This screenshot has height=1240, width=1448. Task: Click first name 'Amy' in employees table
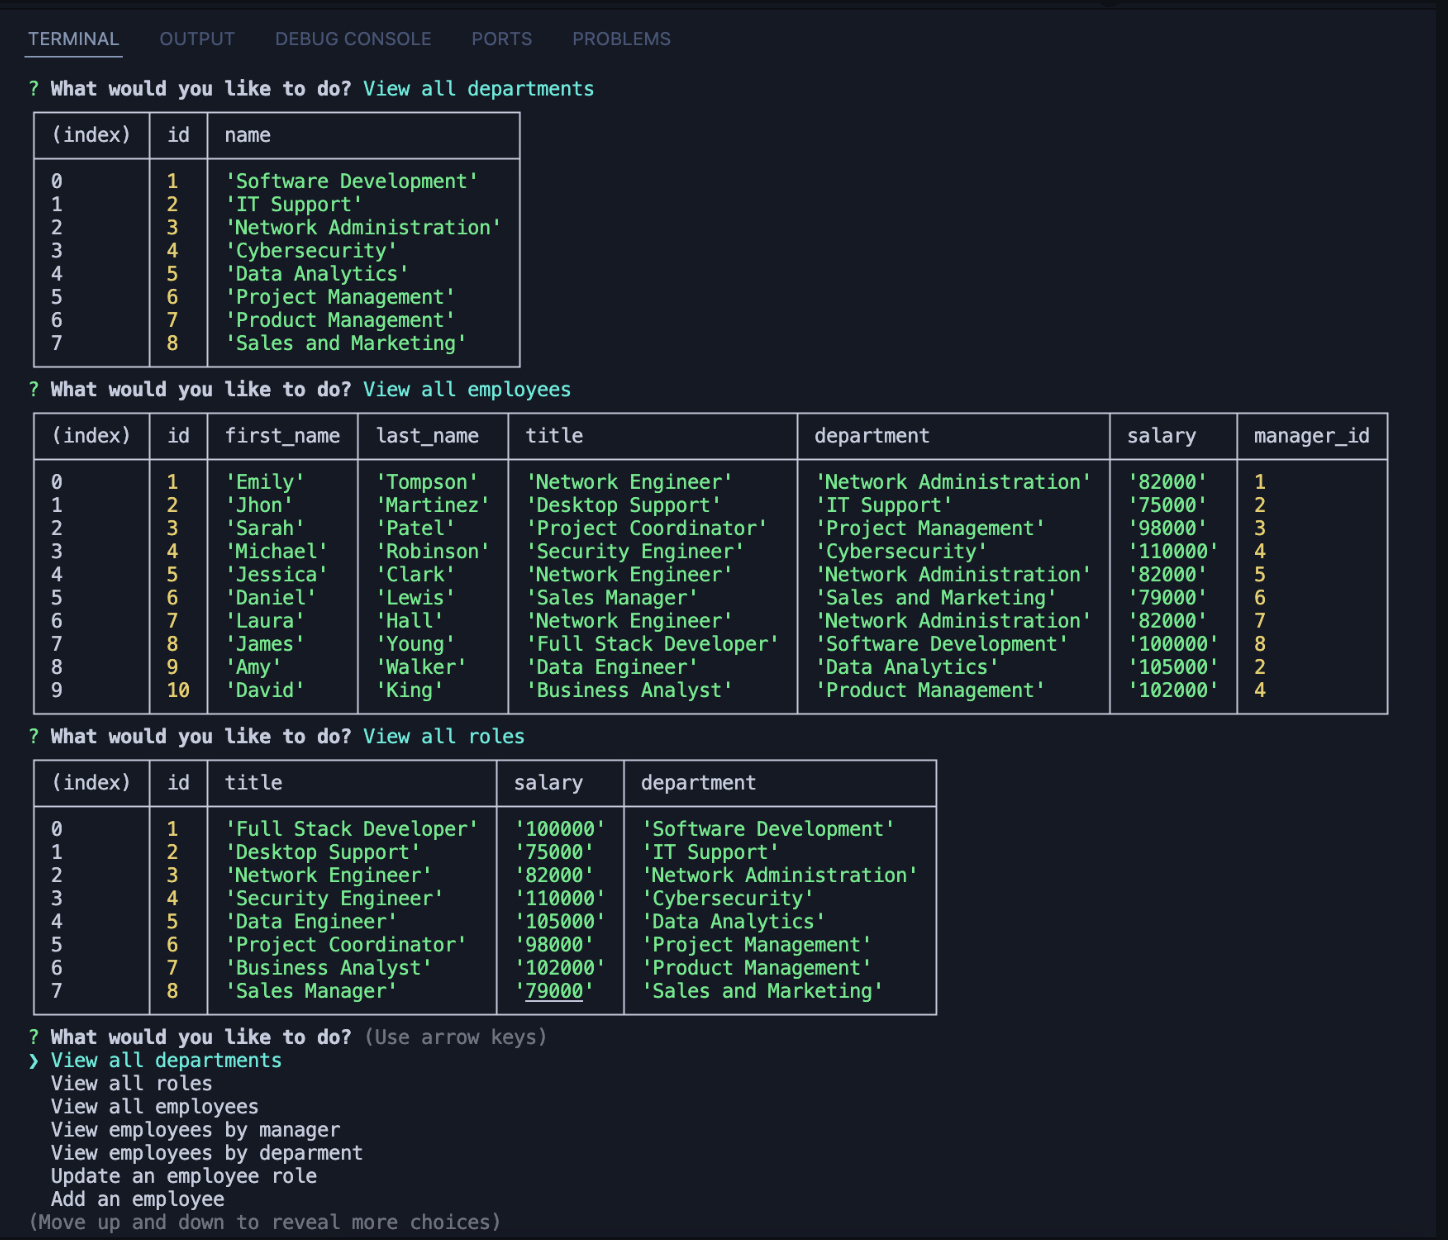point(253,667)
